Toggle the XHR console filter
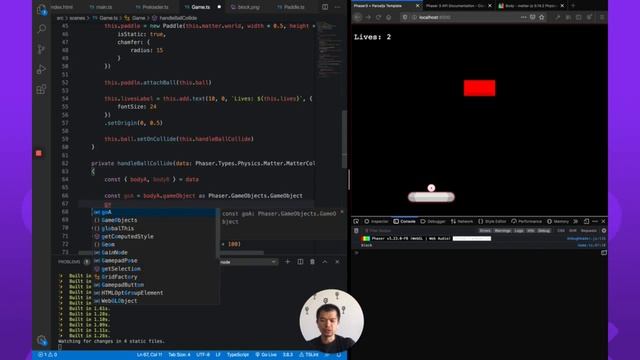640x360 pixels. tap(573, 231)
